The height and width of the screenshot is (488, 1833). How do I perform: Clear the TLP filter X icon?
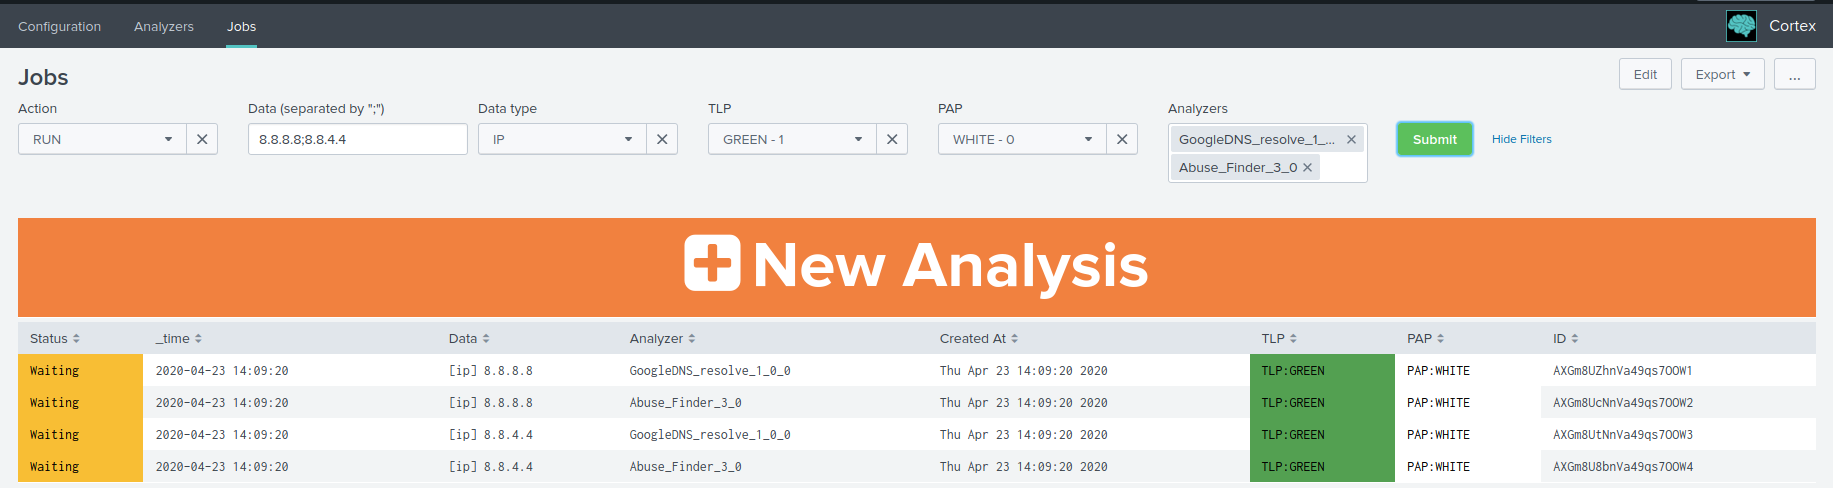(x=892, y=139)
